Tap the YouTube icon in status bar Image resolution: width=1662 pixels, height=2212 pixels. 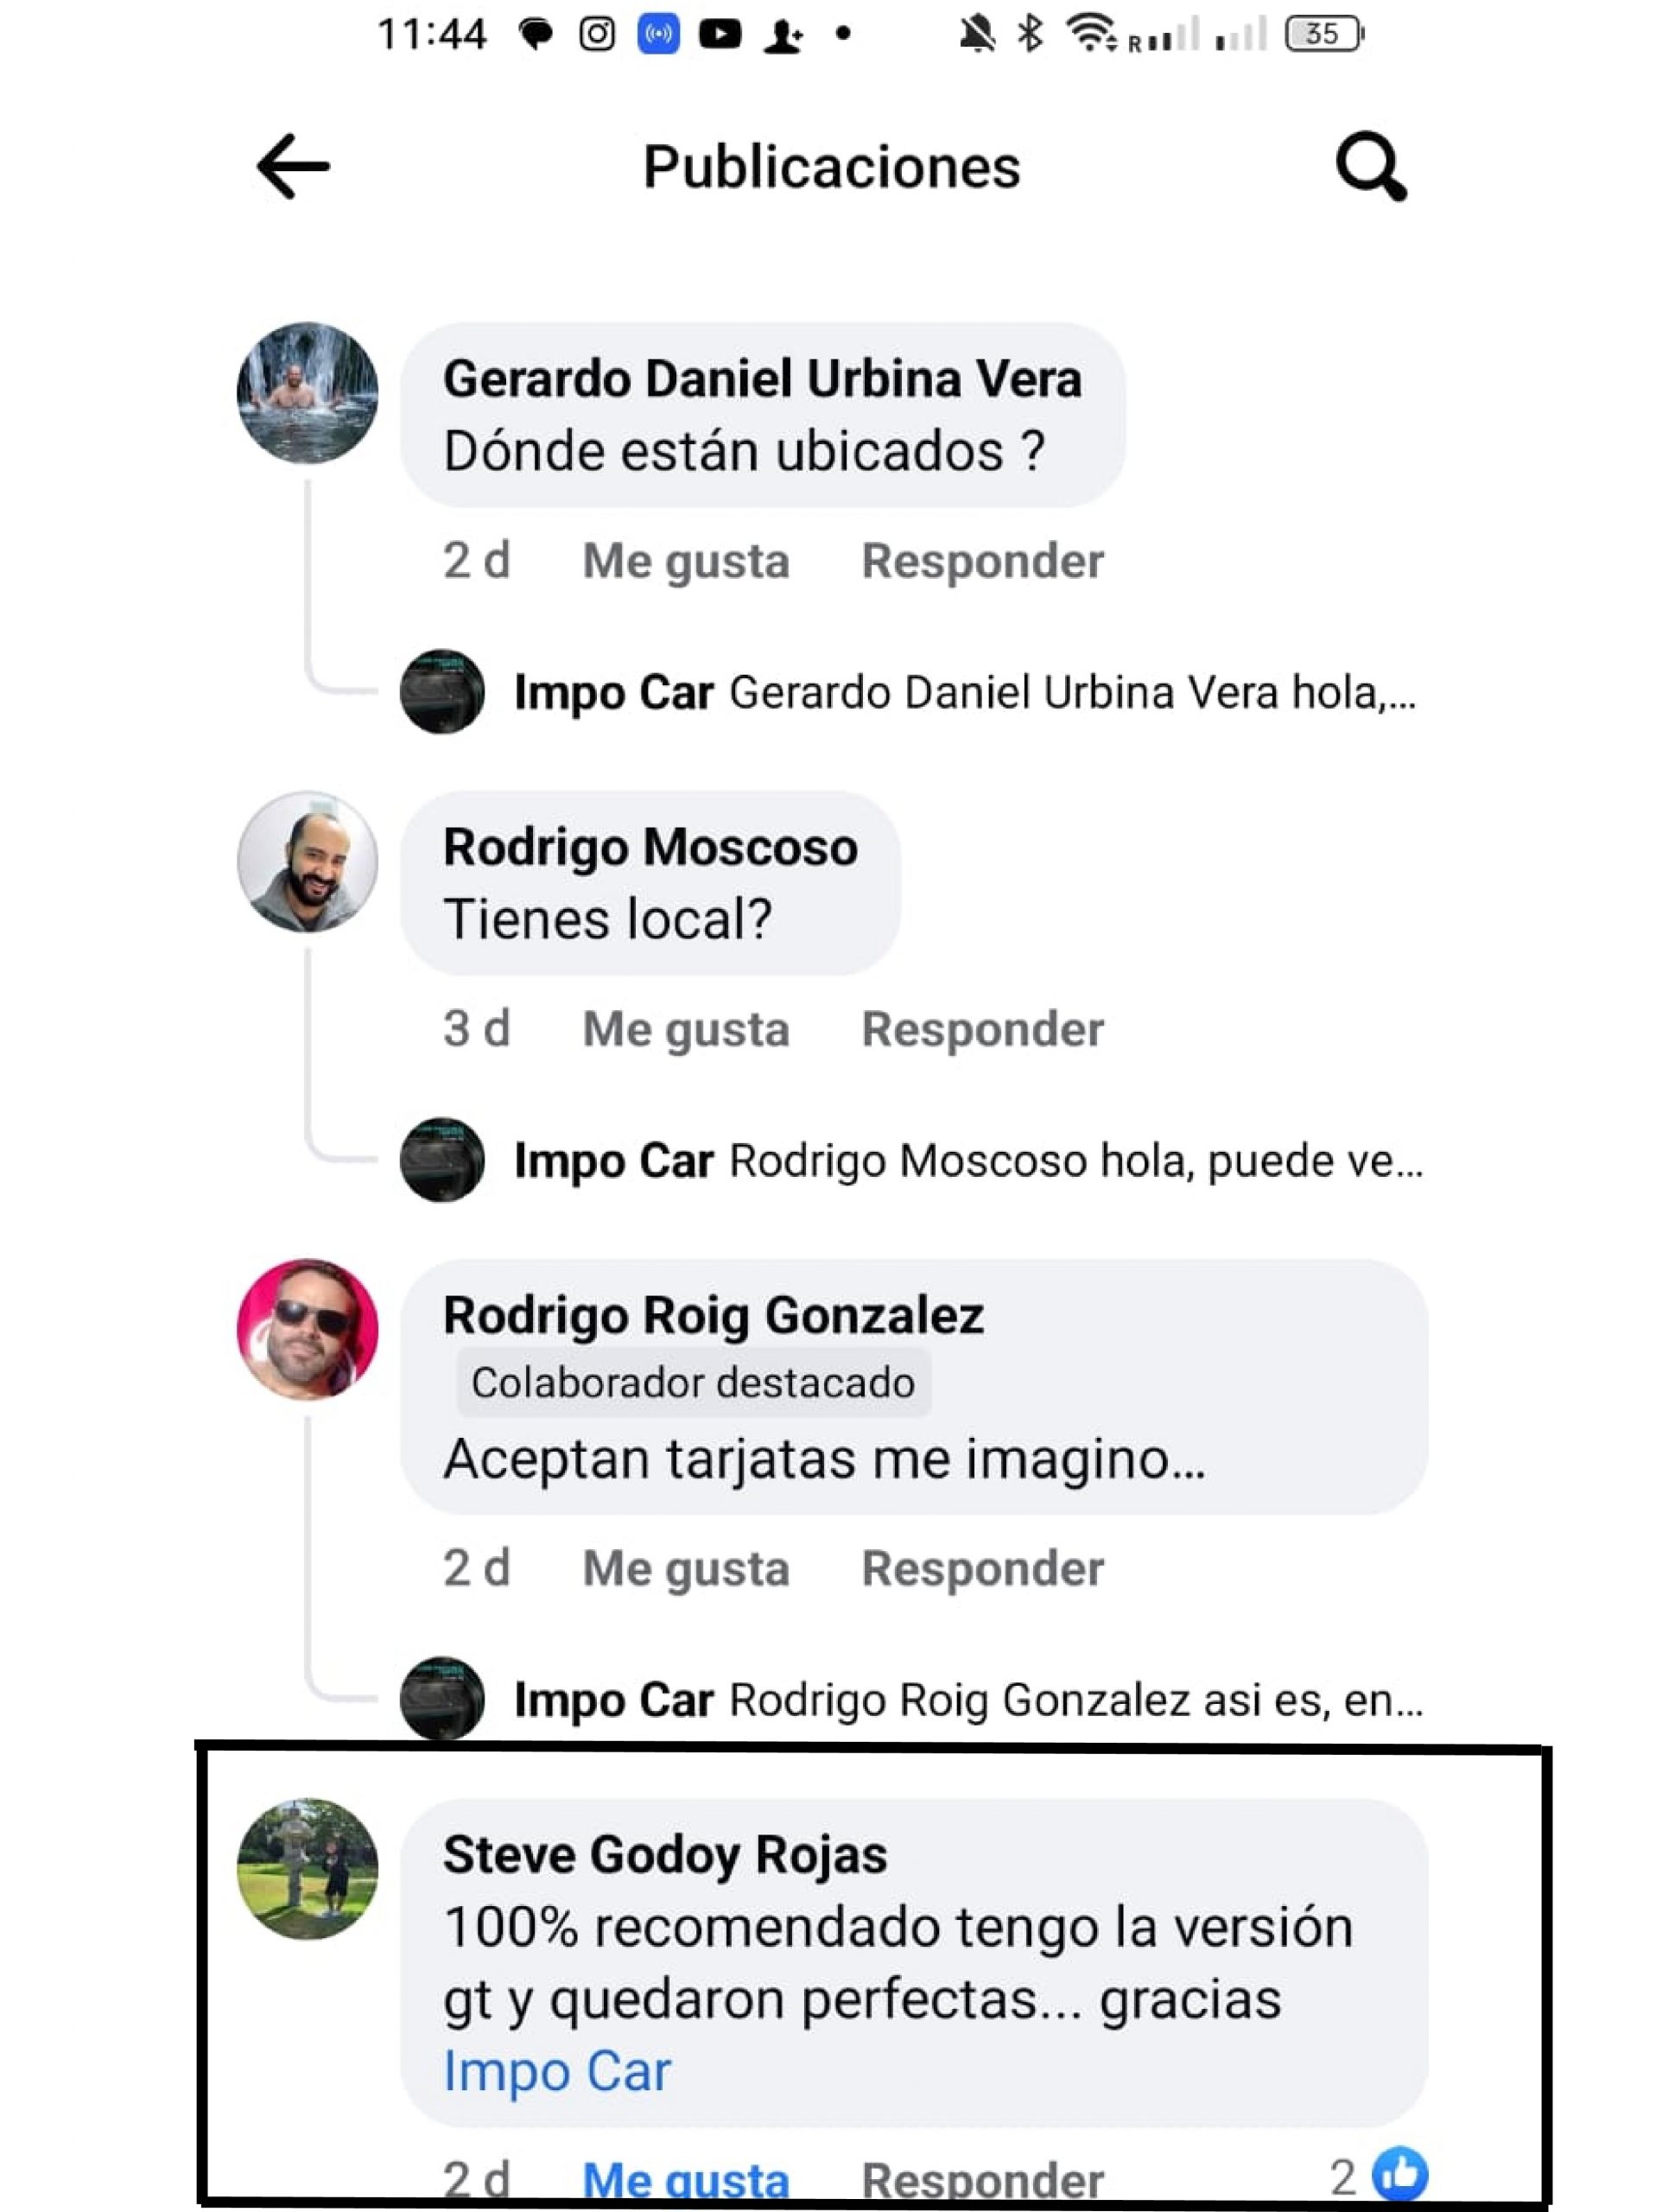point(720,34)
